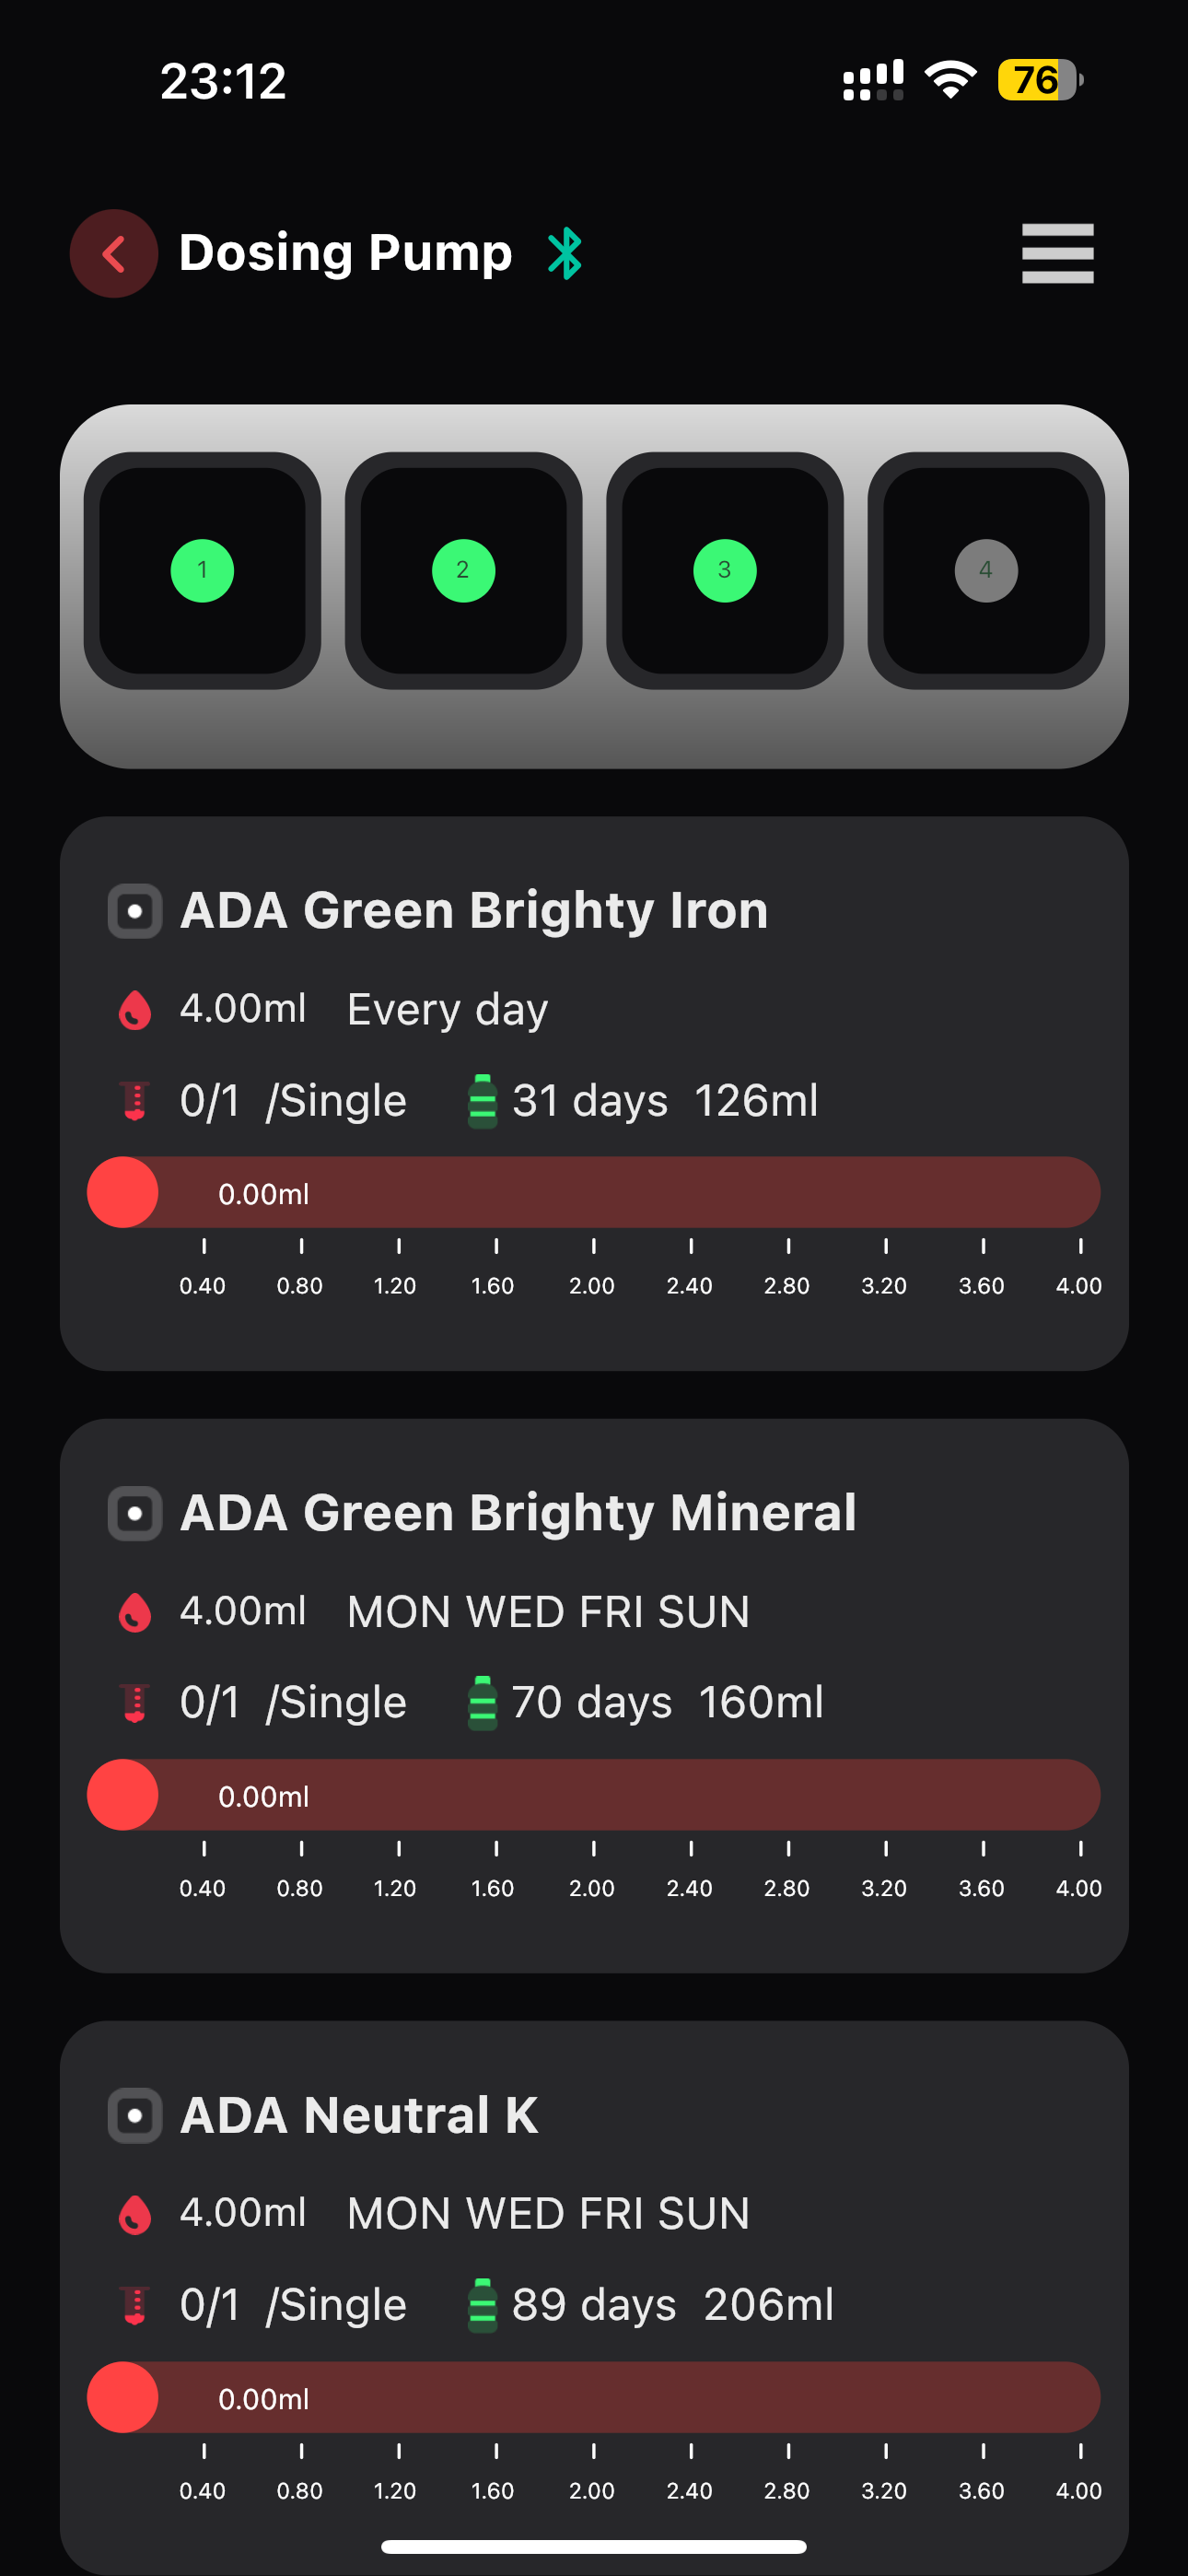Screen dimensions: 1188x2576
Task: Tap the MON WED FRI SUN schedule of Neutral K
Action: coord(548,2214)
